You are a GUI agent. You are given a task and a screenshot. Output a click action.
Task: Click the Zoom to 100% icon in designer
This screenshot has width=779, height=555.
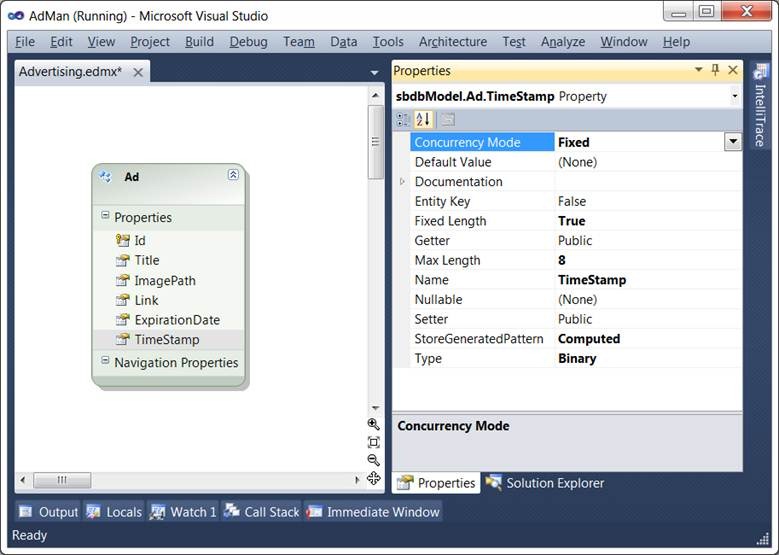(374, 442)
